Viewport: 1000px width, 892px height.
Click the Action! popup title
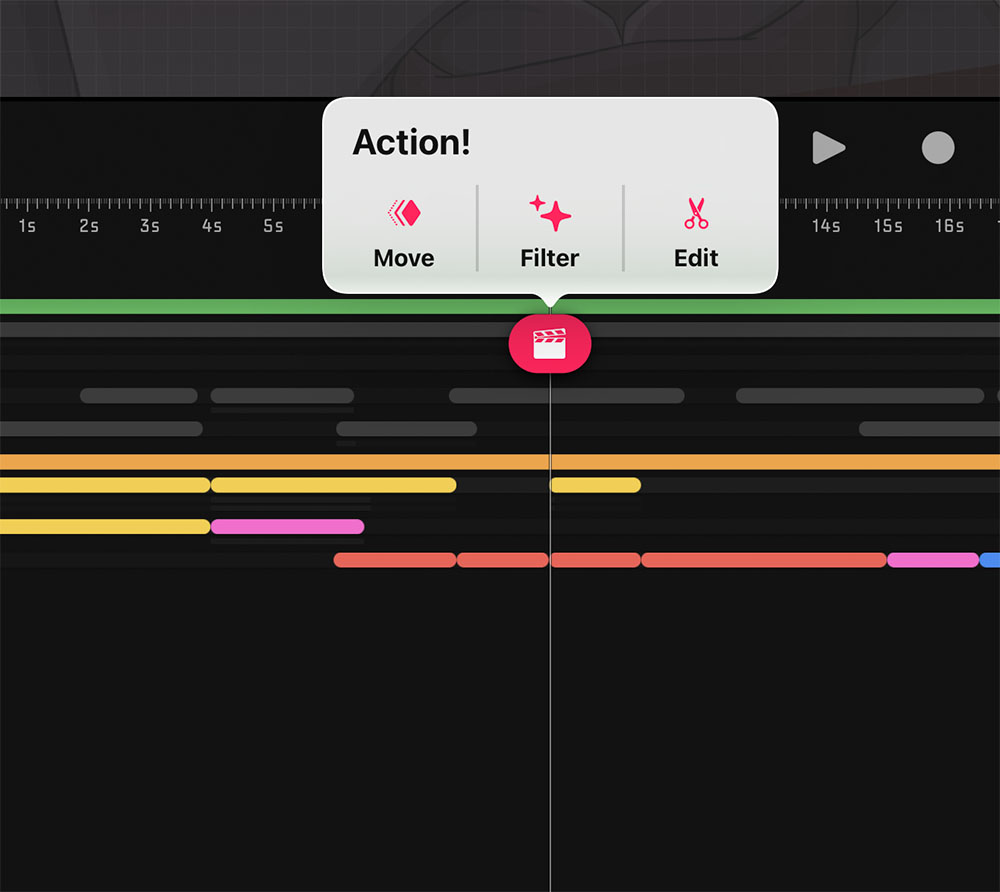coord(411,143)
